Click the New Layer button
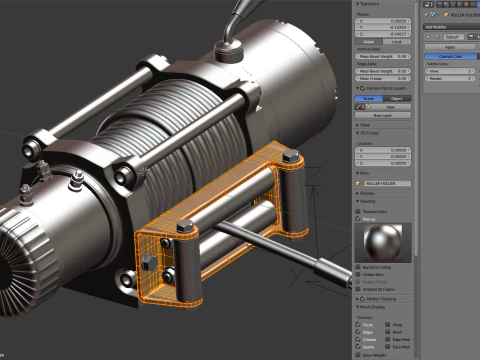The image size is (480, 360). [383, 115]
